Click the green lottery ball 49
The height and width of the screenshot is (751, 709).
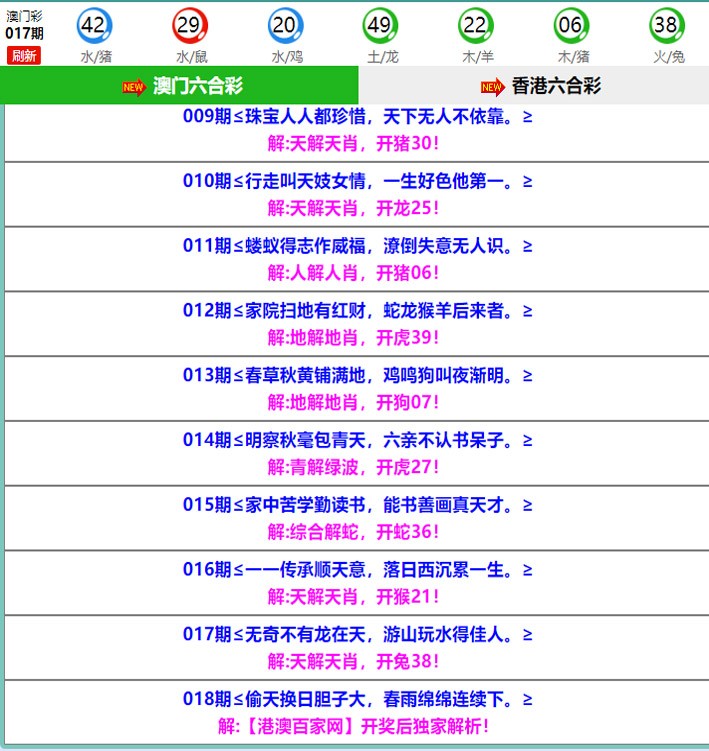[x=380, y=24]
